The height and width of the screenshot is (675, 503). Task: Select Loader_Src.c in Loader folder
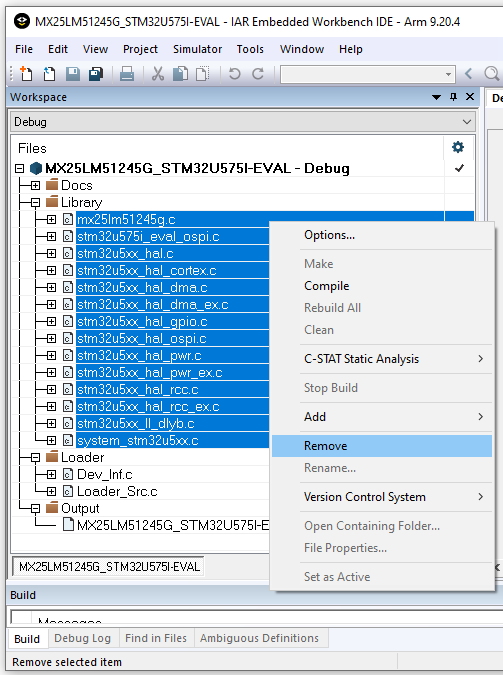pyautogui.click(x=117, y=491)
